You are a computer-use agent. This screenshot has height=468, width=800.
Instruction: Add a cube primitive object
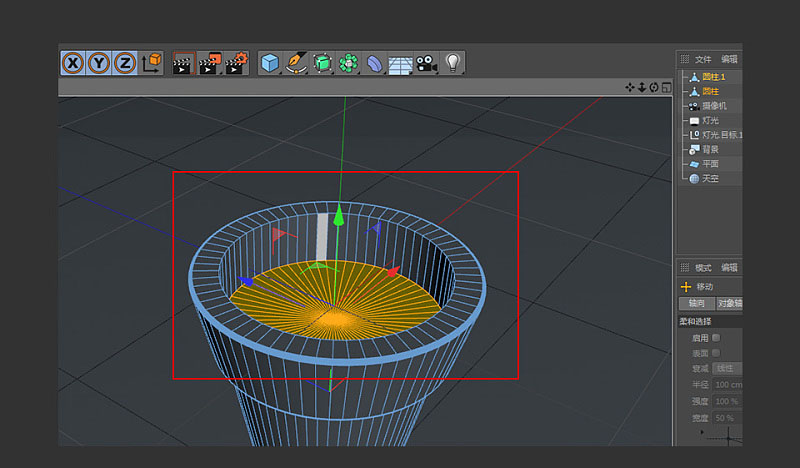click(x=270, y=63)
